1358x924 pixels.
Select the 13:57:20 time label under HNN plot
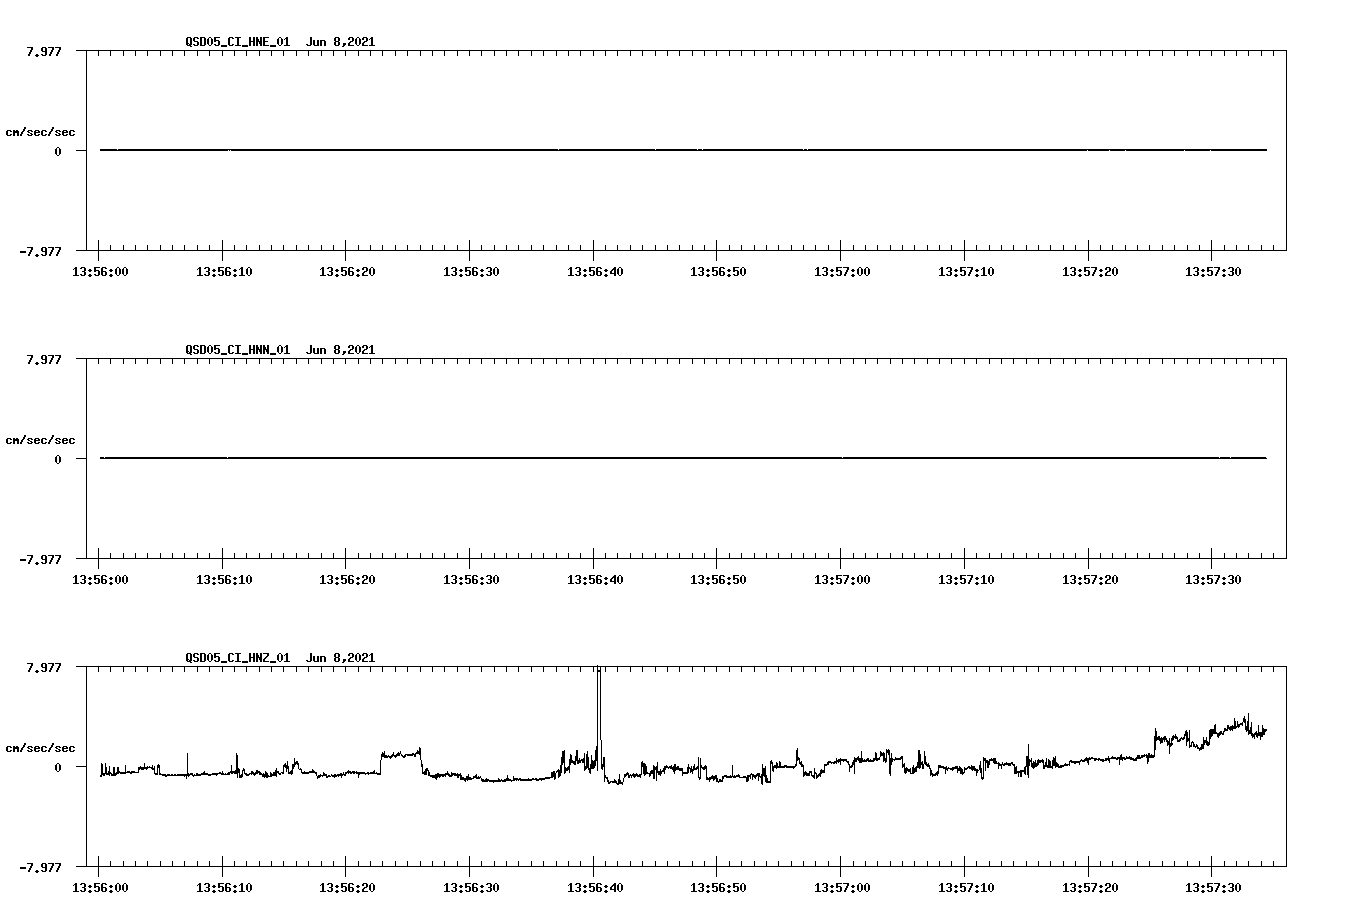pos(1090,579)
